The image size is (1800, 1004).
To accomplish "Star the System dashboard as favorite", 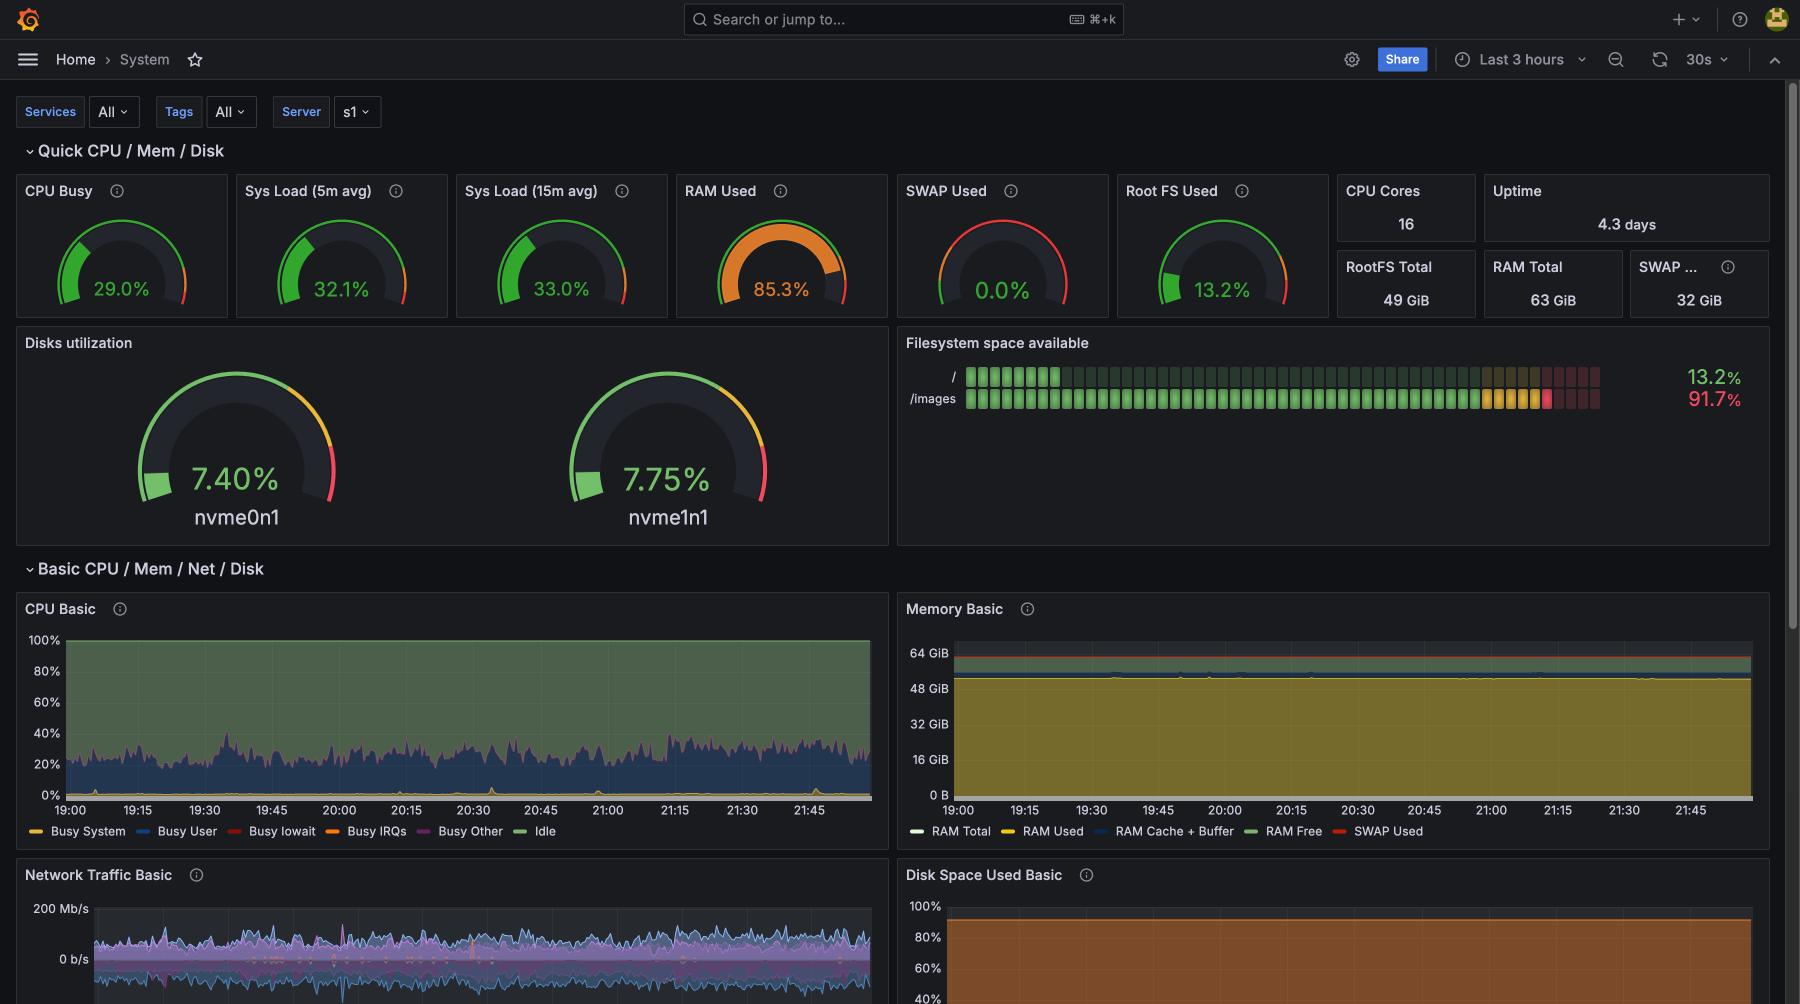I will [x=195, y=60].
